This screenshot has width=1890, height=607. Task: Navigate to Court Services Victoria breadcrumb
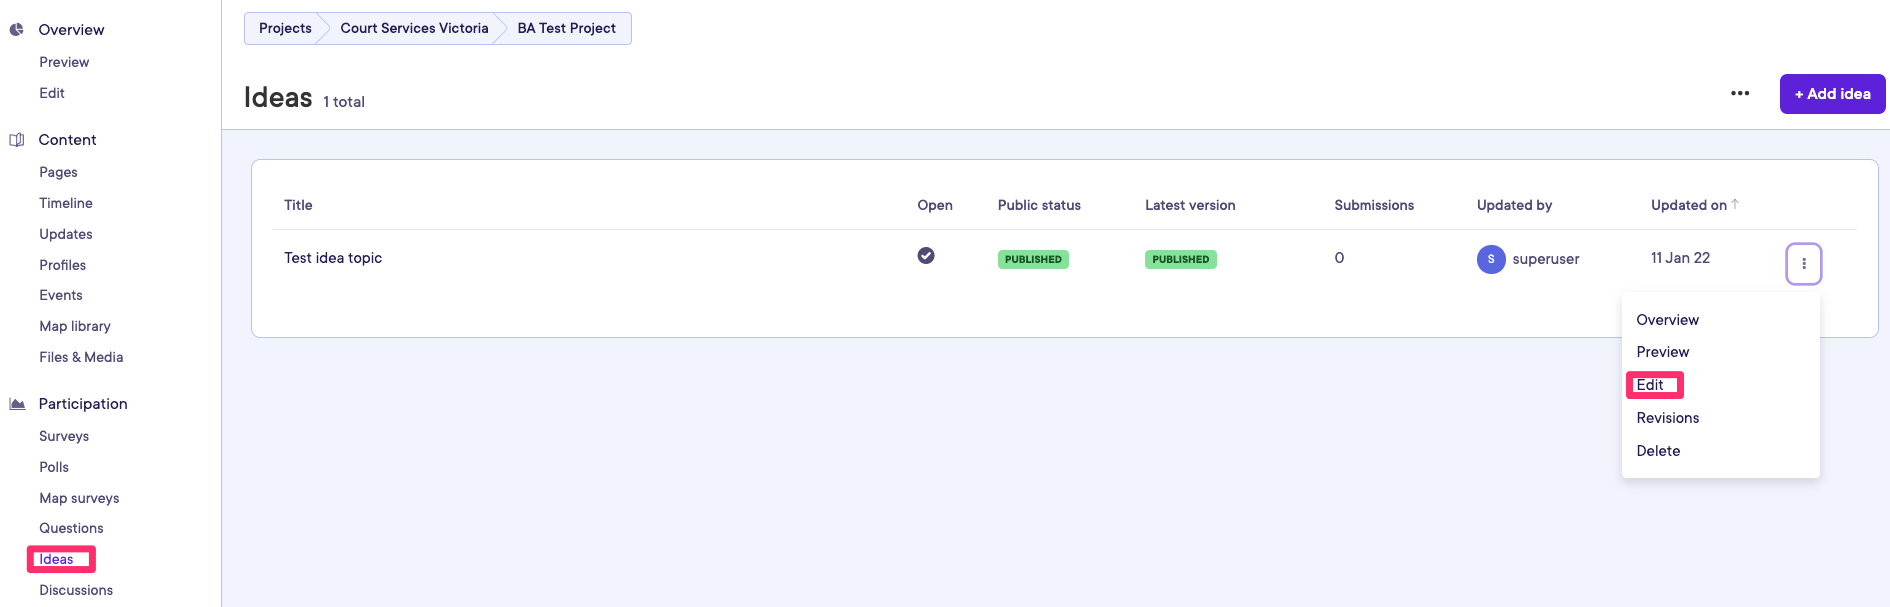pos(414,28)
